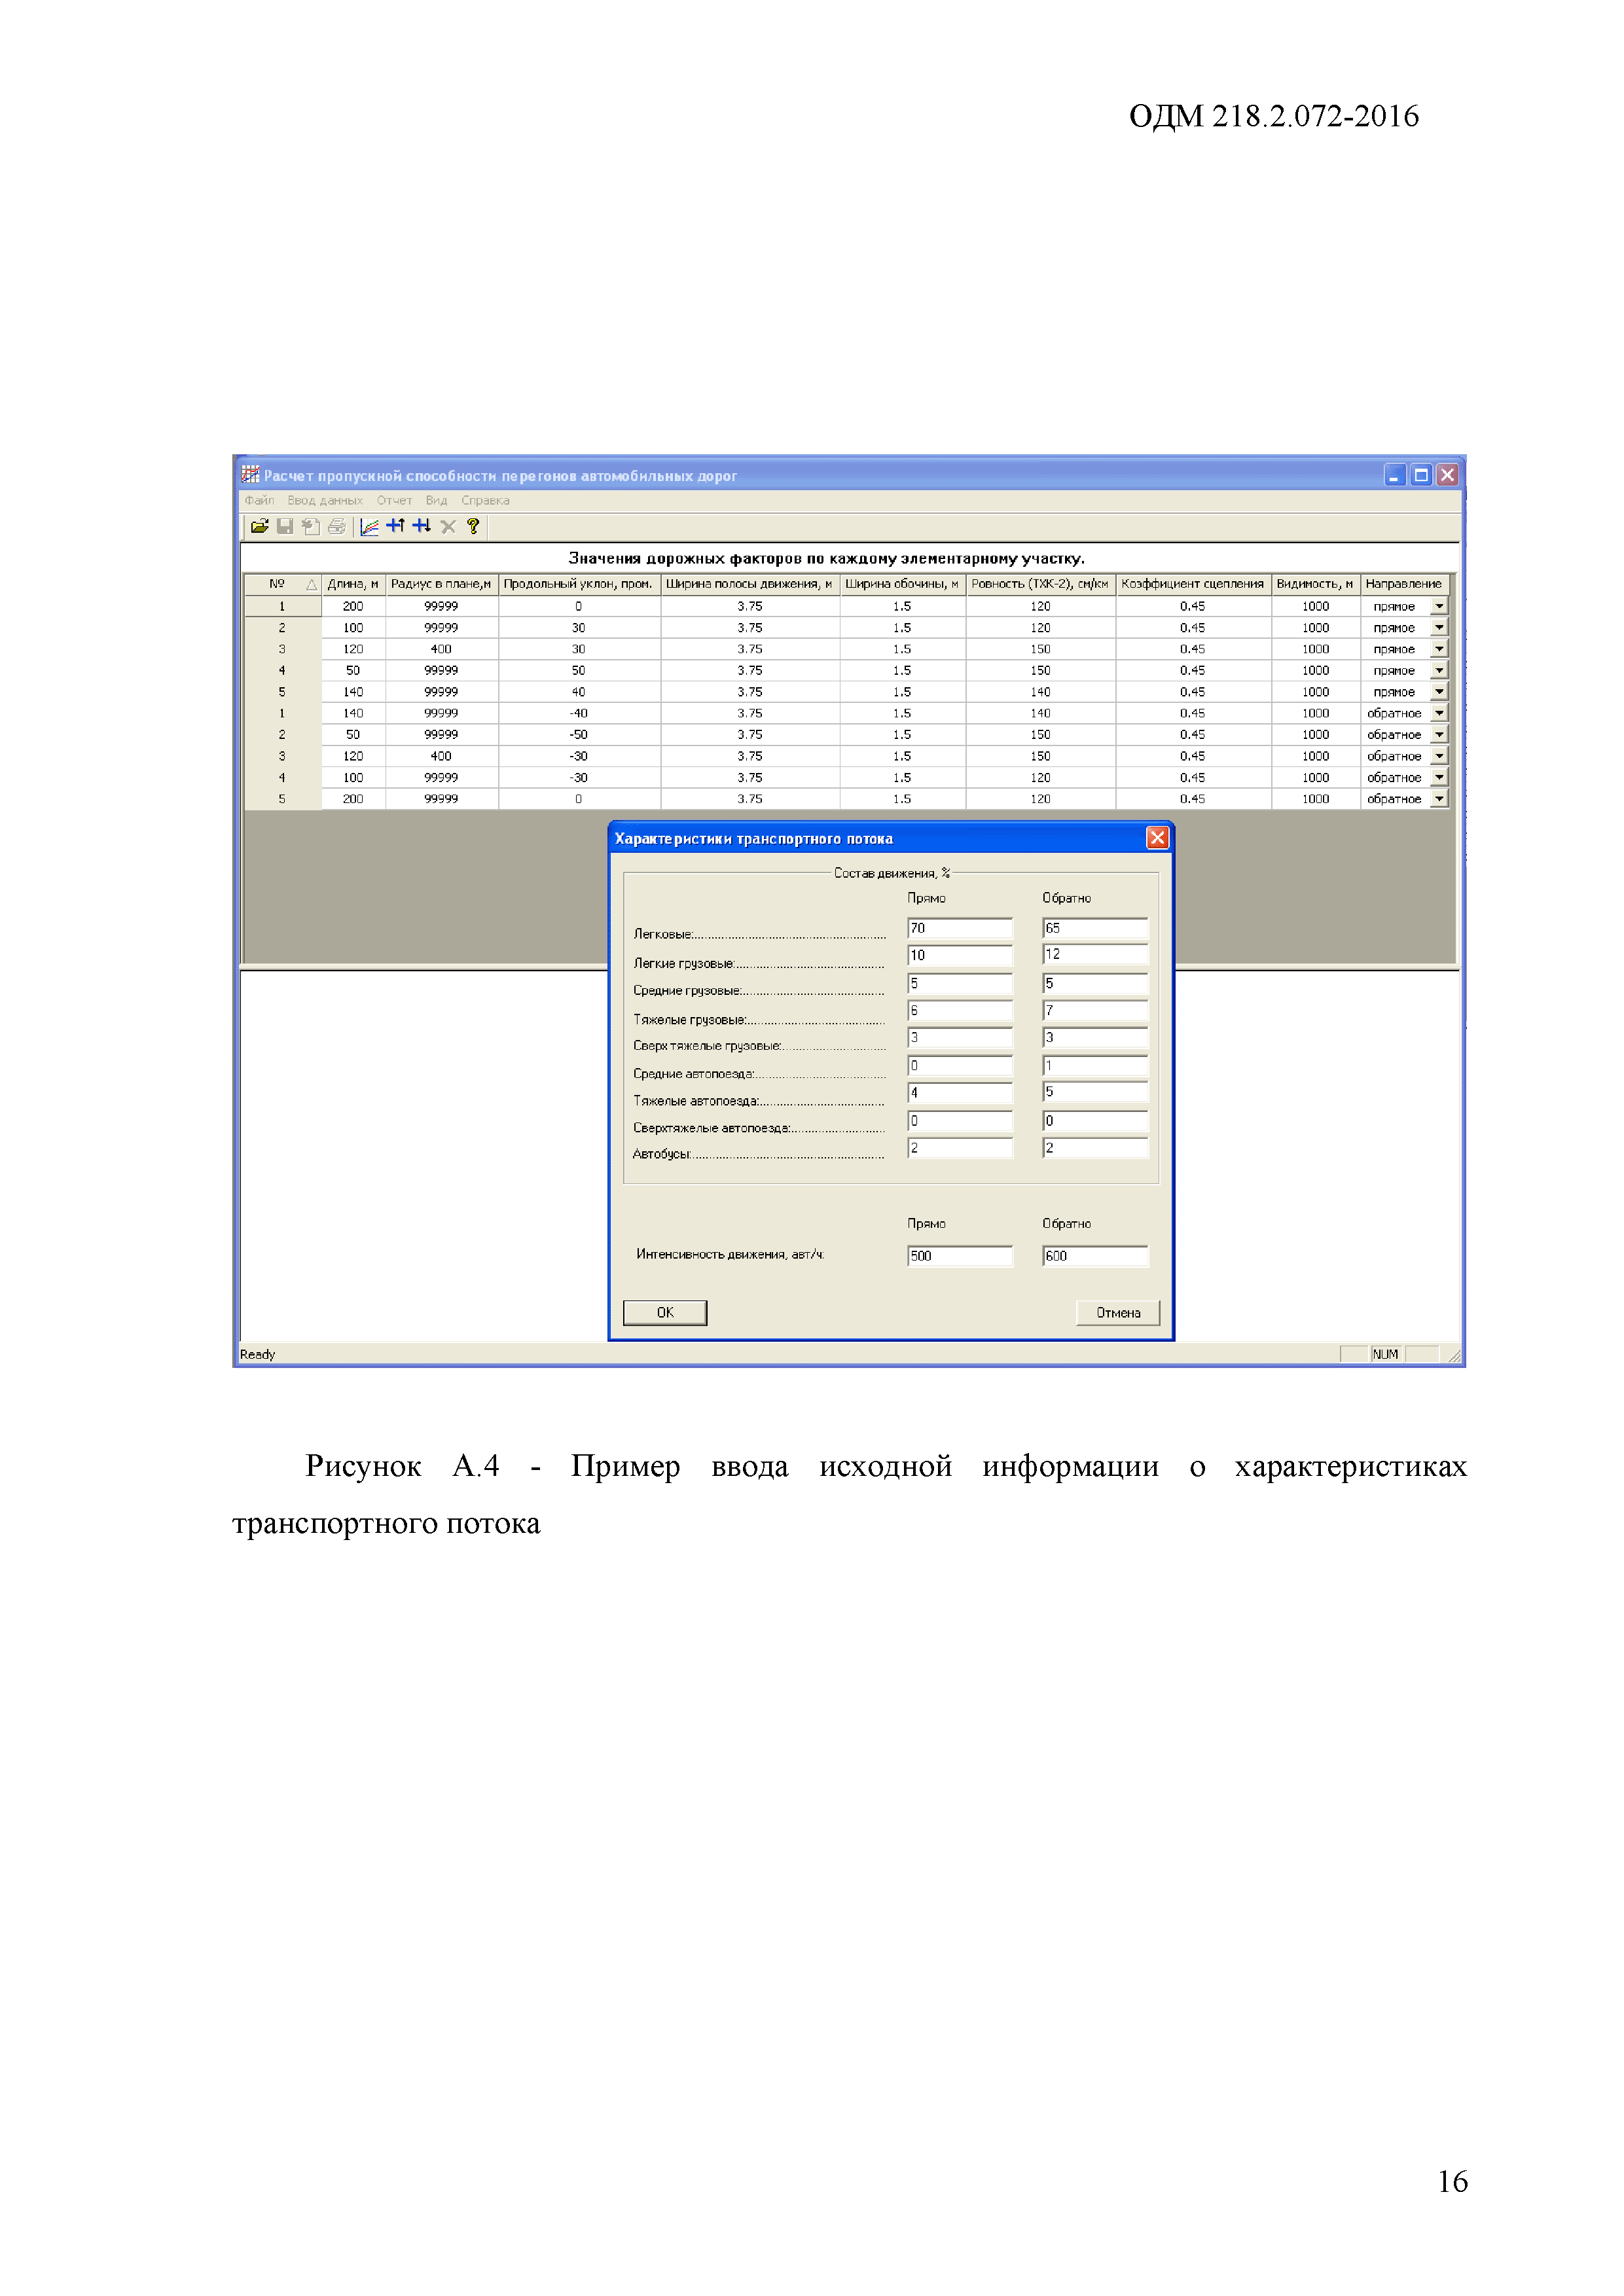1624x2296 pixels.
Task: Expand direction dropdown for прямое row 5
Action: point(1439,692)
